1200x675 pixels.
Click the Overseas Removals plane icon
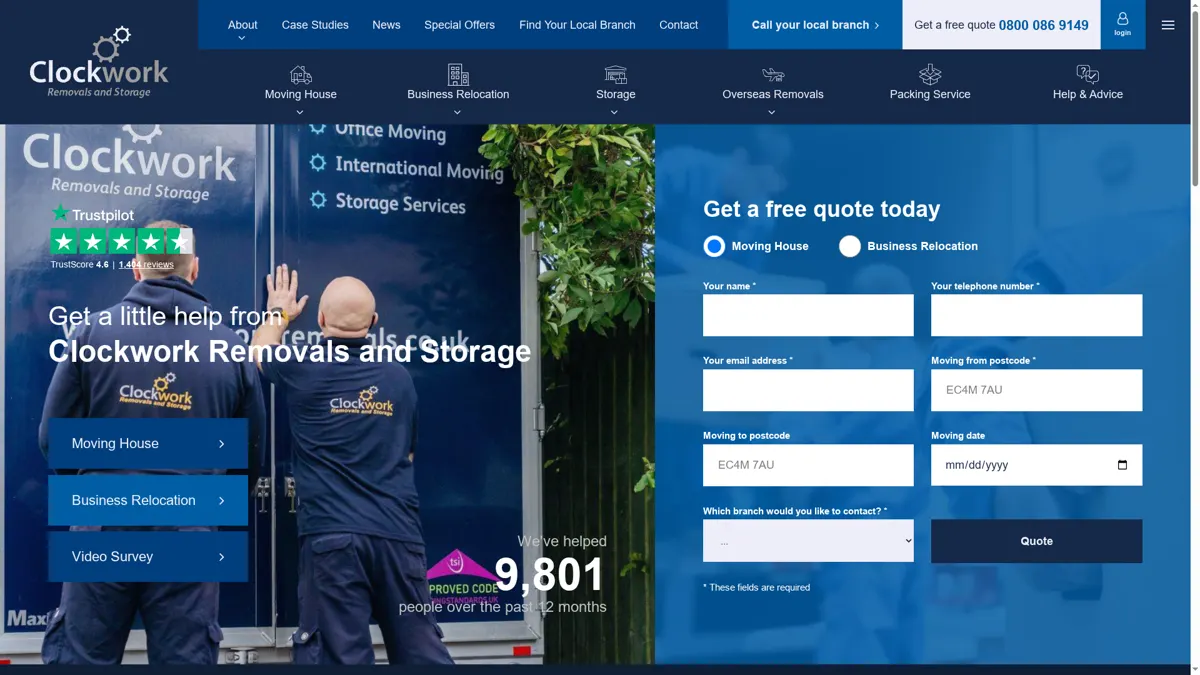(x=773, y=74)
